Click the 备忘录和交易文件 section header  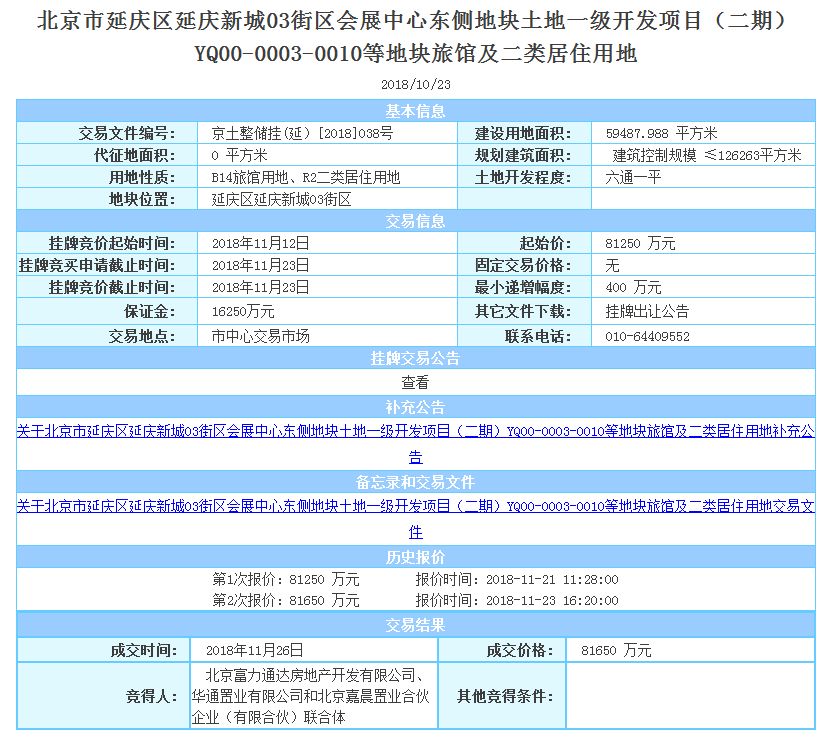415,482
